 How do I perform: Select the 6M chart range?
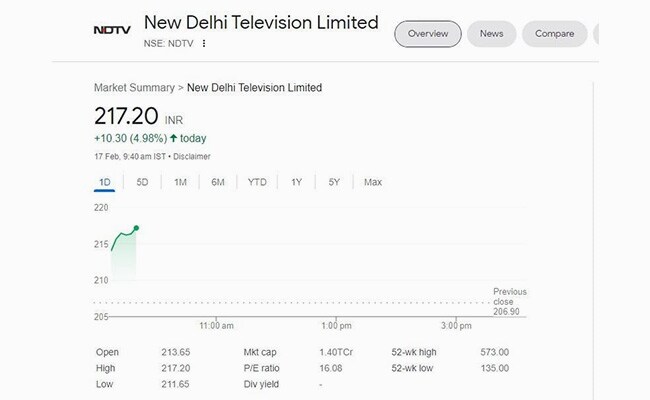point(218,182)
